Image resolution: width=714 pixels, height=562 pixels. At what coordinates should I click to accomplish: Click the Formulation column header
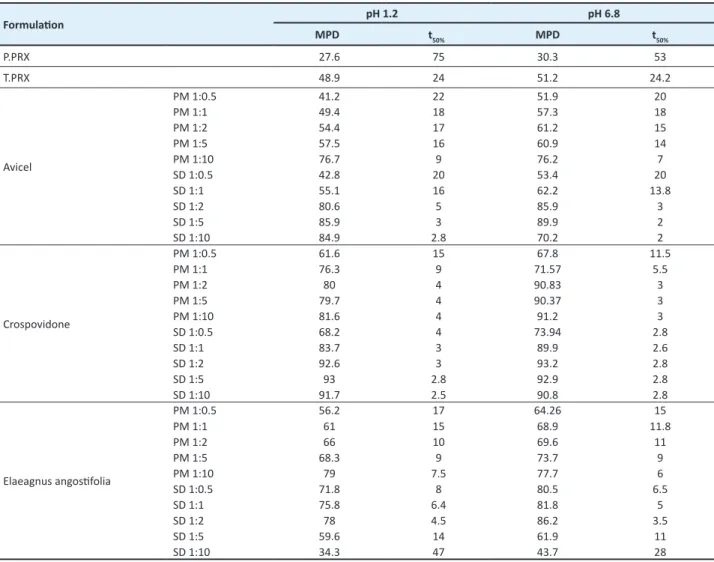coord(33,25)
